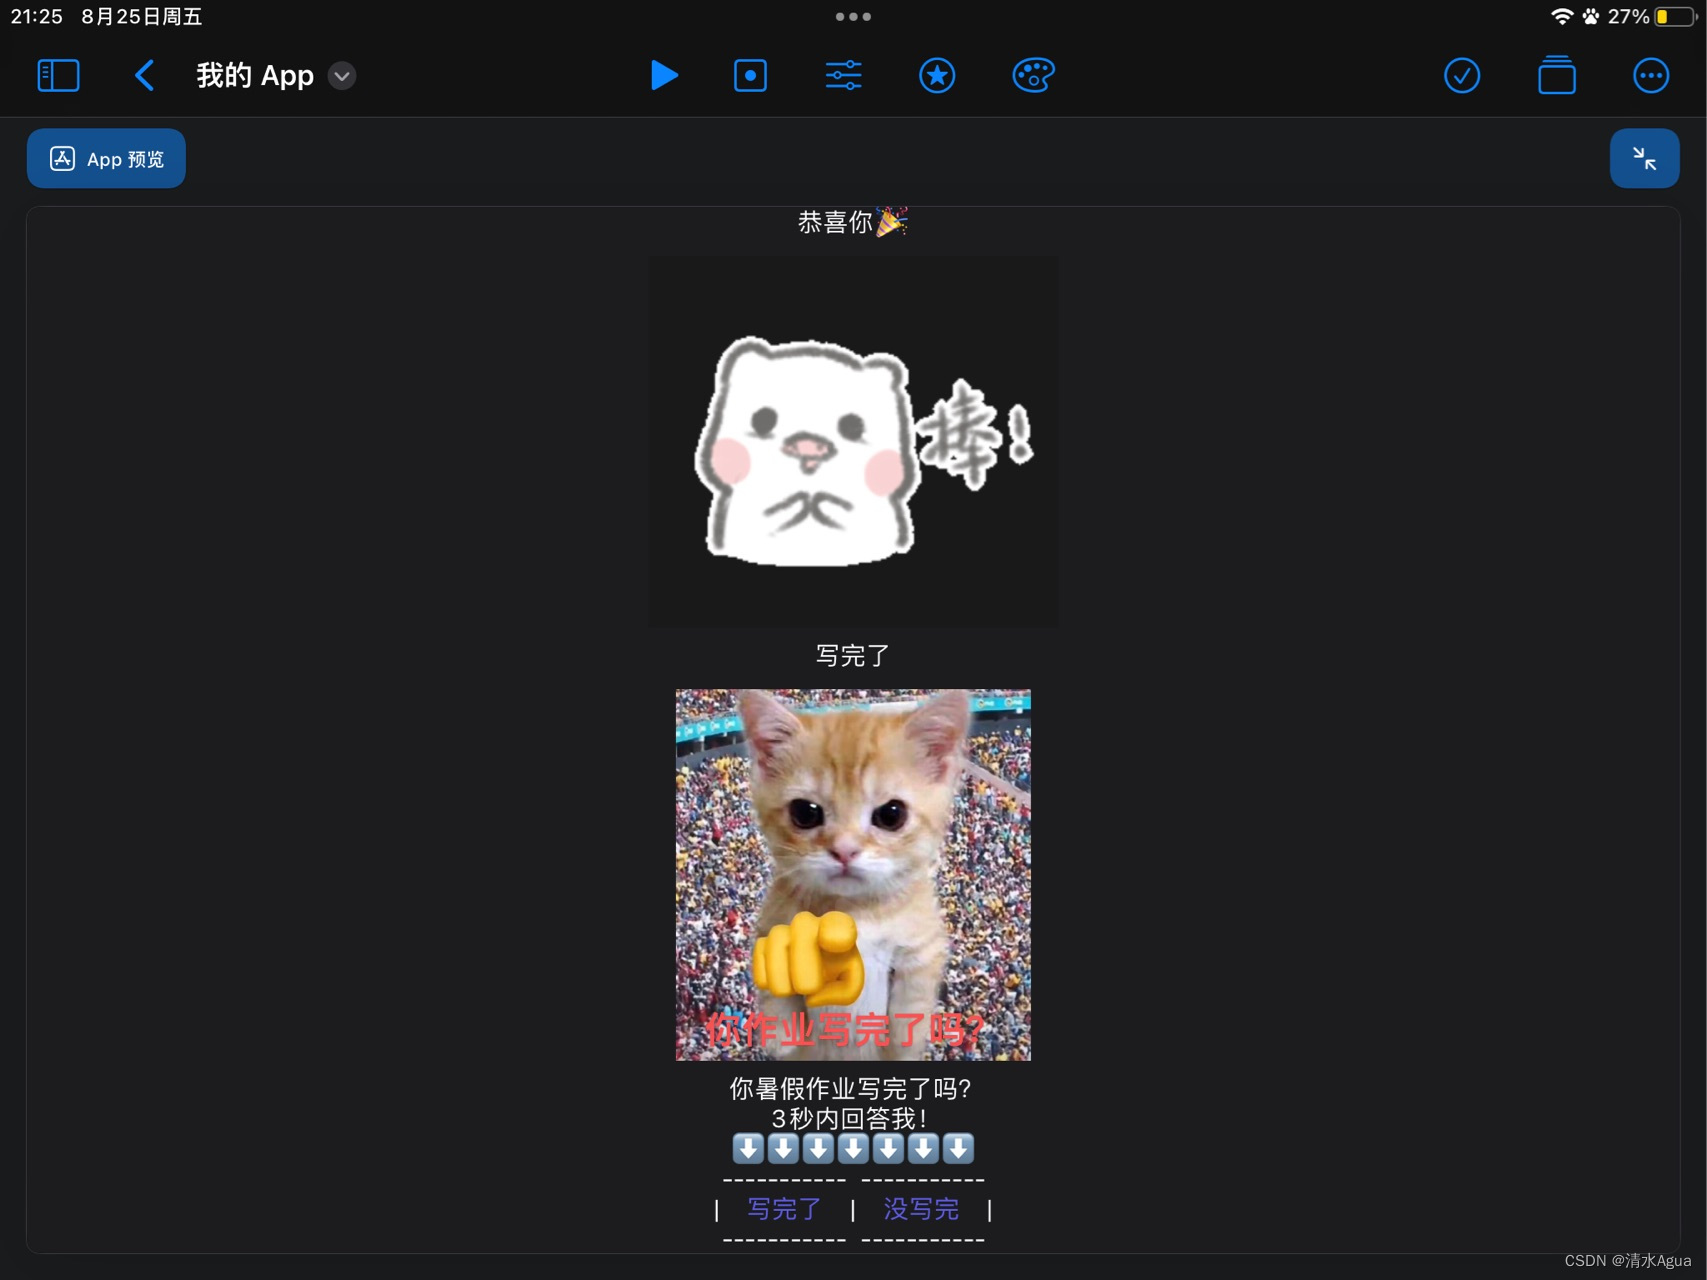This screenshot has height=1280, width=1707.
Task: Click the checkmark circle icon
Action: tap(1462, 76)
